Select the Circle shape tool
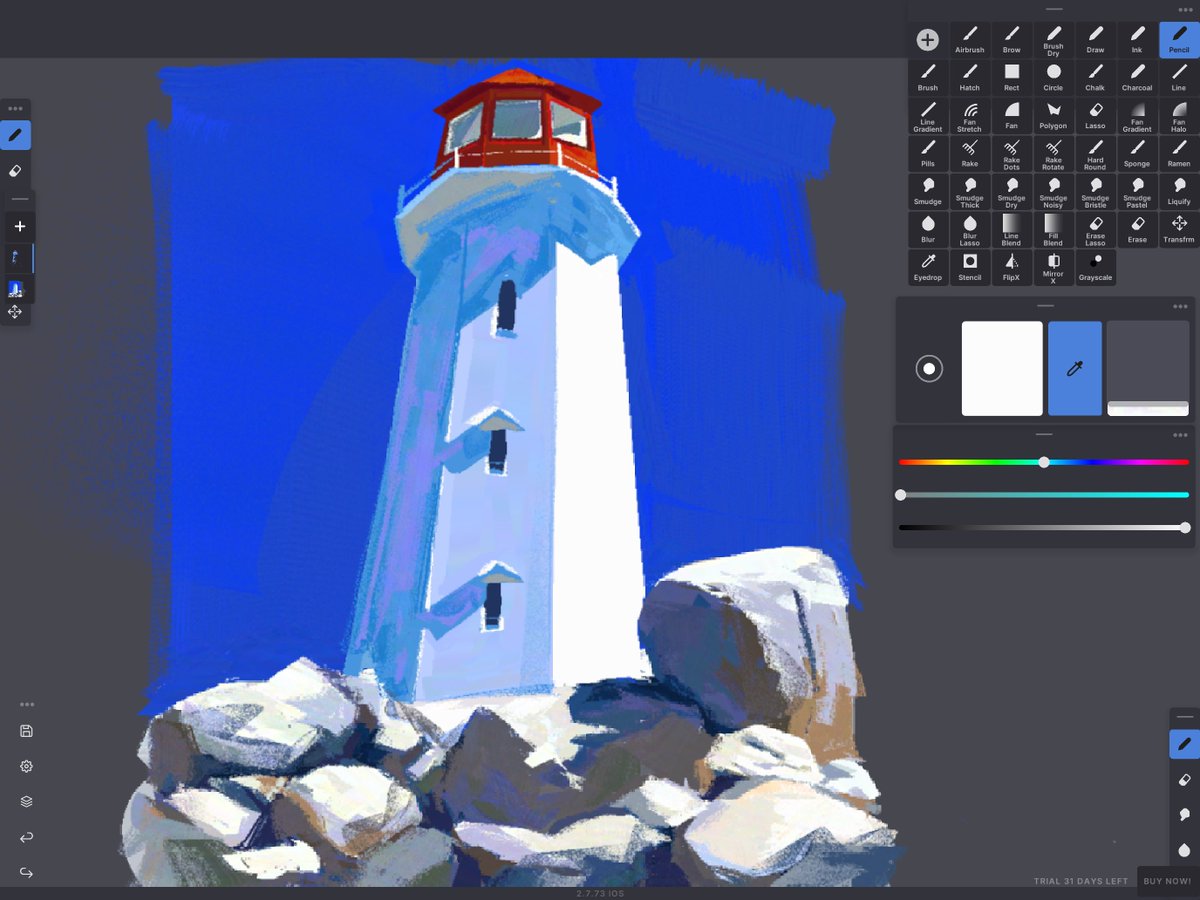 [x=1053, y=78]
